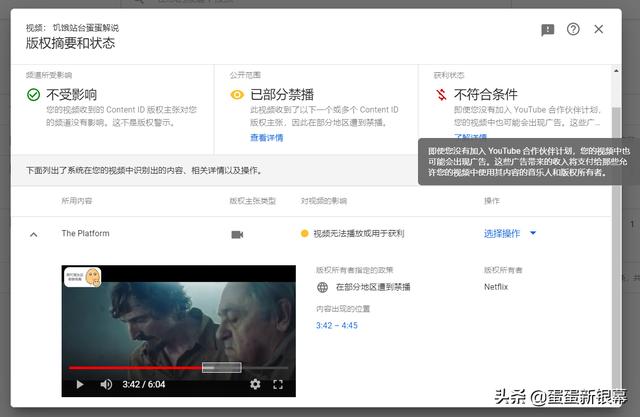Click the The Platform content title
Image resolution: width=640 pixels, height=417 pixels.
click(x=85, y=233)
